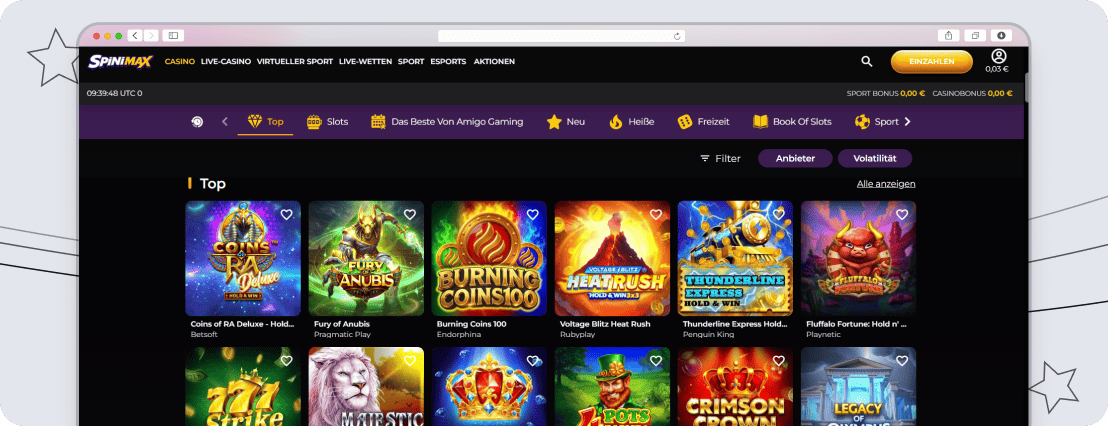Viewport: 1108px width, 426px height.
Task: Click the SpiniMax logo
Action: (120, 61)
